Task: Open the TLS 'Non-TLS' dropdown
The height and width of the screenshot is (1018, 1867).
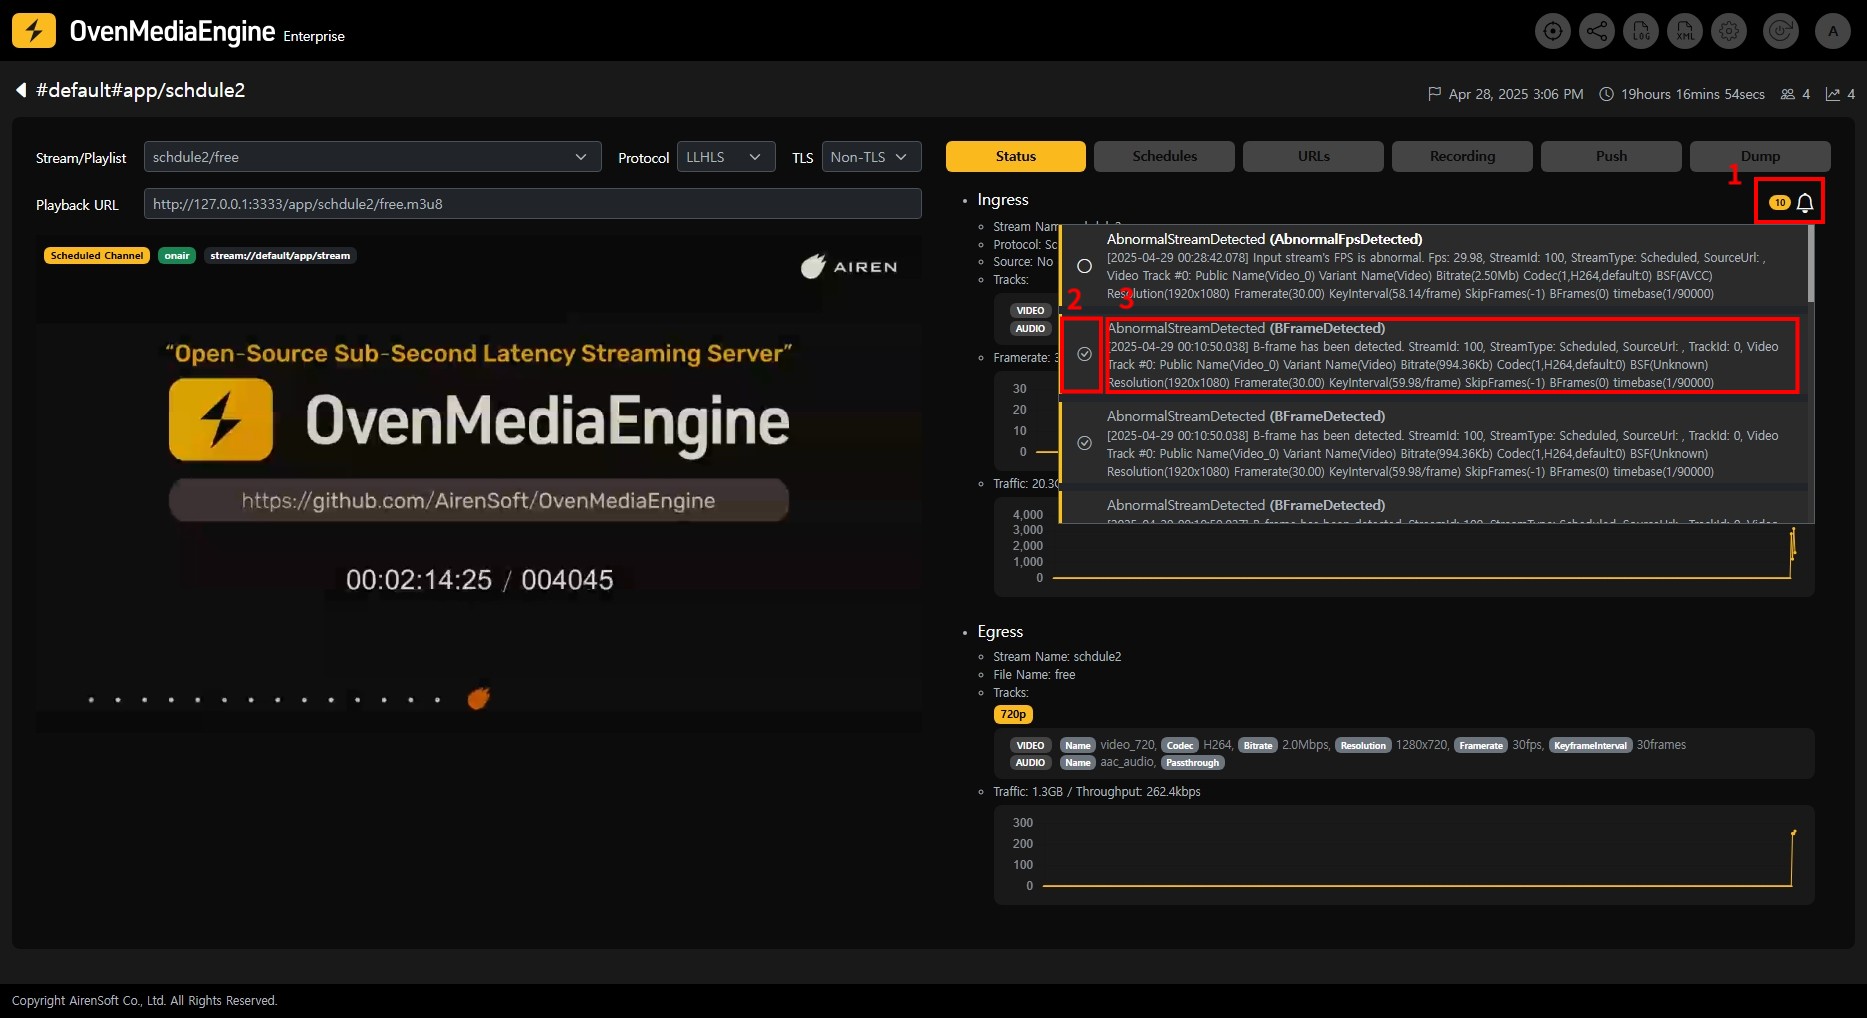Action: coord(871,157)
